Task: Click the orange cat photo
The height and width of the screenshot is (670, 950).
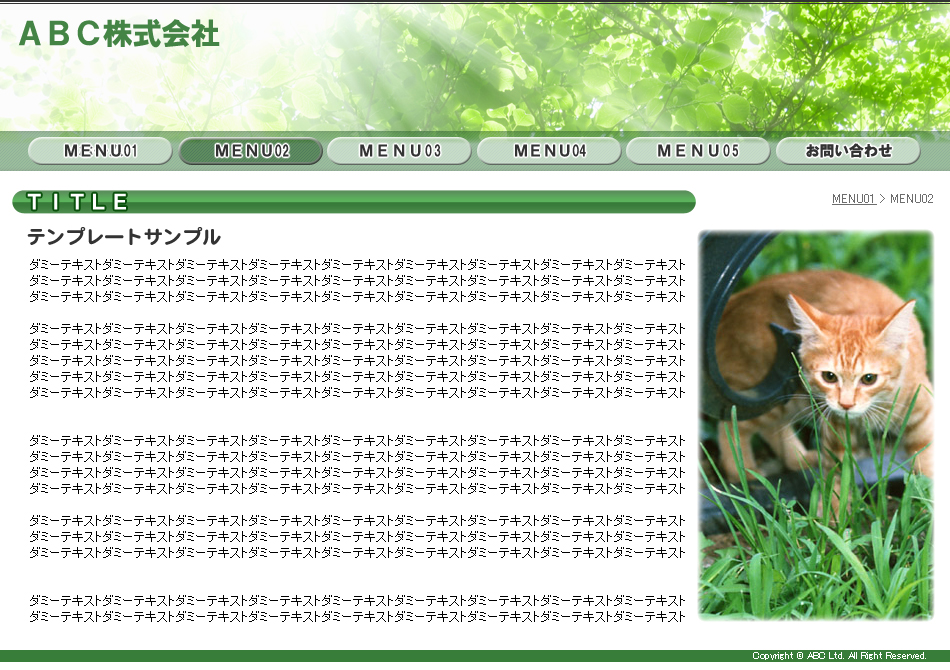Action: click(x=816, y=425)
